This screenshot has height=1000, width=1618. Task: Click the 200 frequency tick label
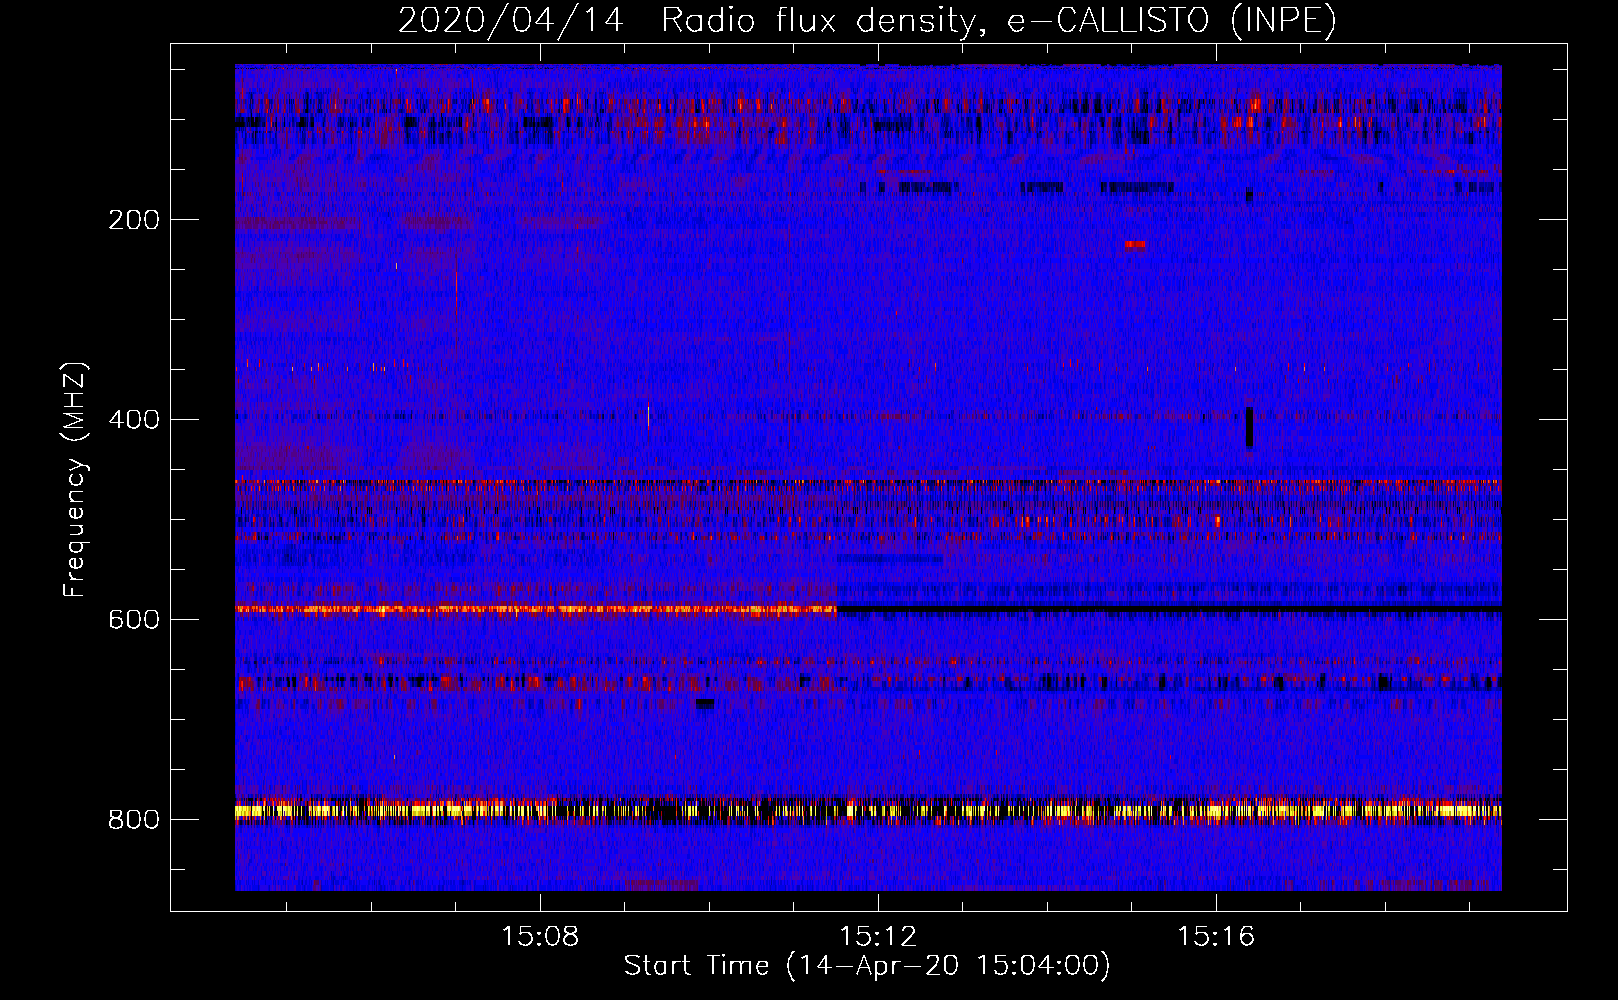click(134, 220)
